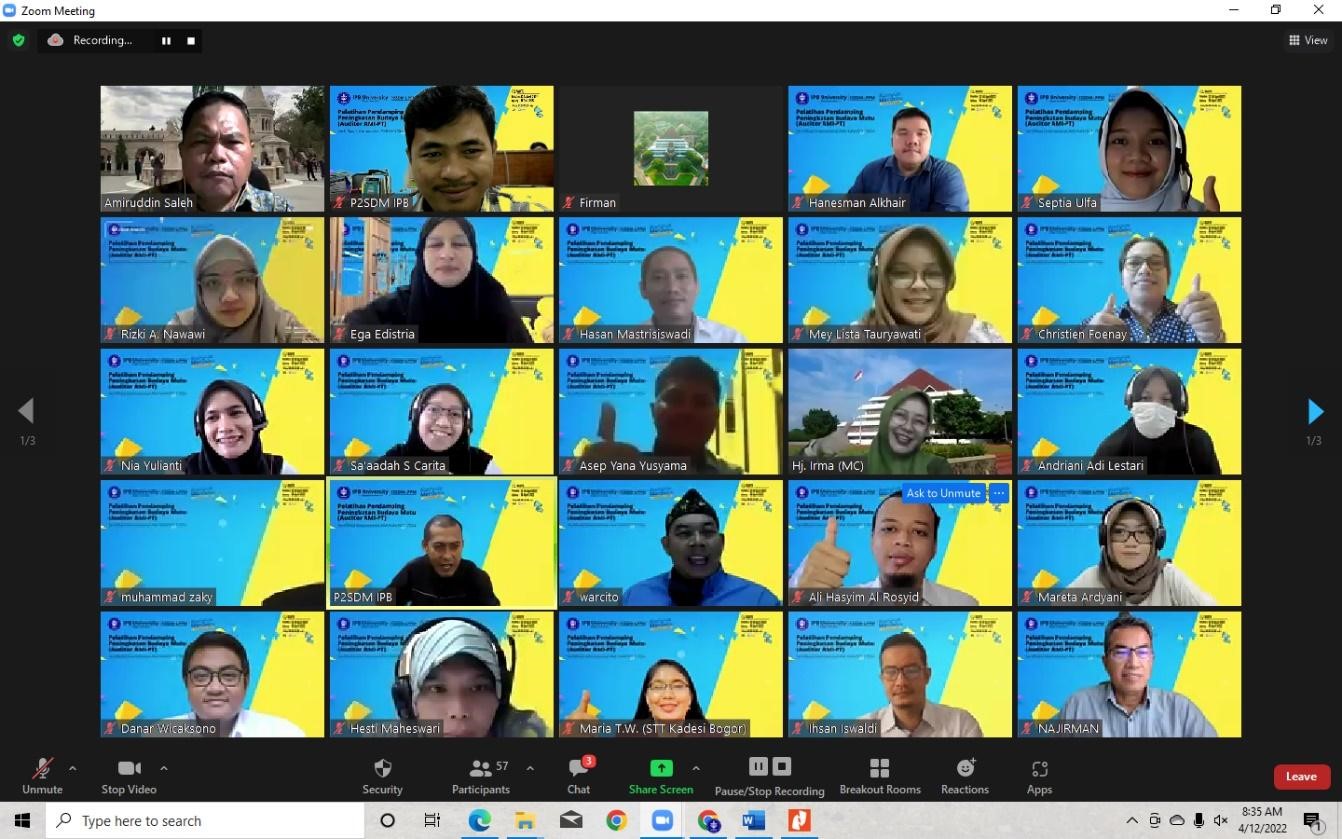1342x839 pixels.
Task: Expand share options arrow beside Share Screen
Action: 696,768
